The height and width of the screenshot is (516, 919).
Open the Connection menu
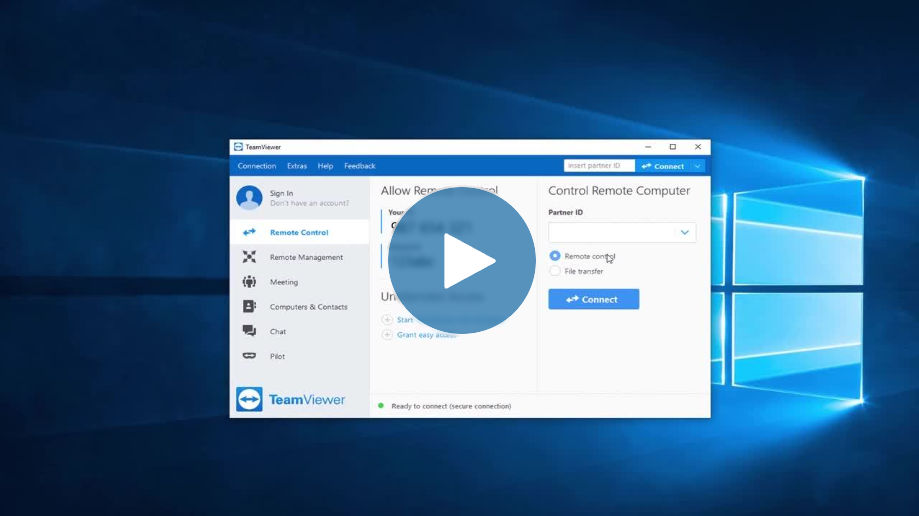257,166
